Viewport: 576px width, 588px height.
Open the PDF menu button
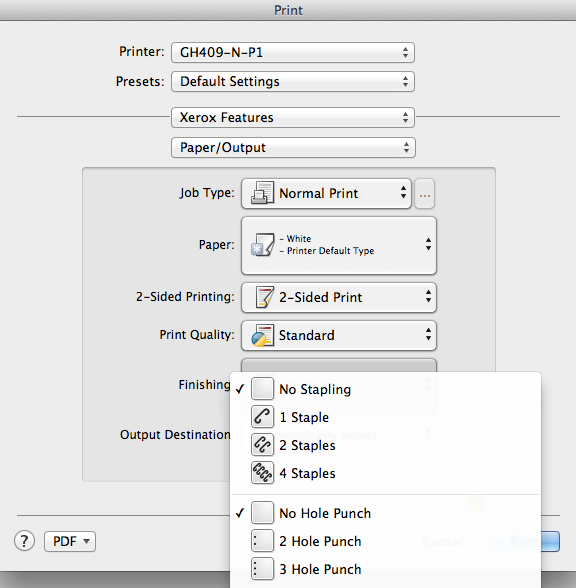point(70,541)
